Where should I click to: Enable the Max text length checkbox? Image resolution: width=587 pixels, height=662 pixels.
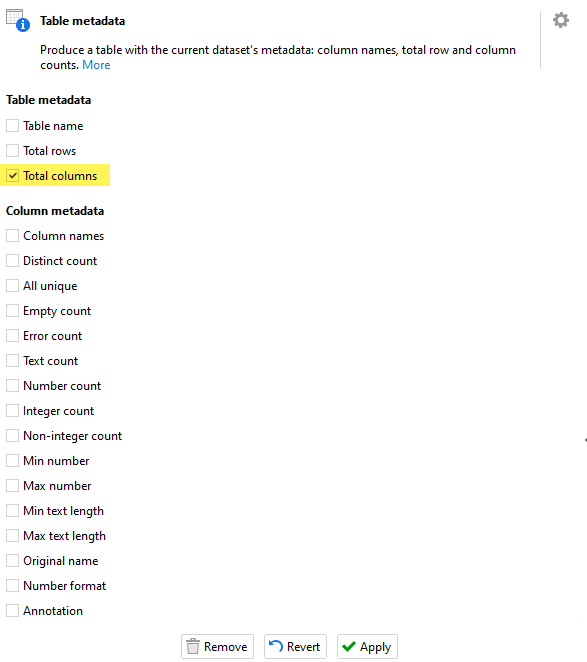12,535
